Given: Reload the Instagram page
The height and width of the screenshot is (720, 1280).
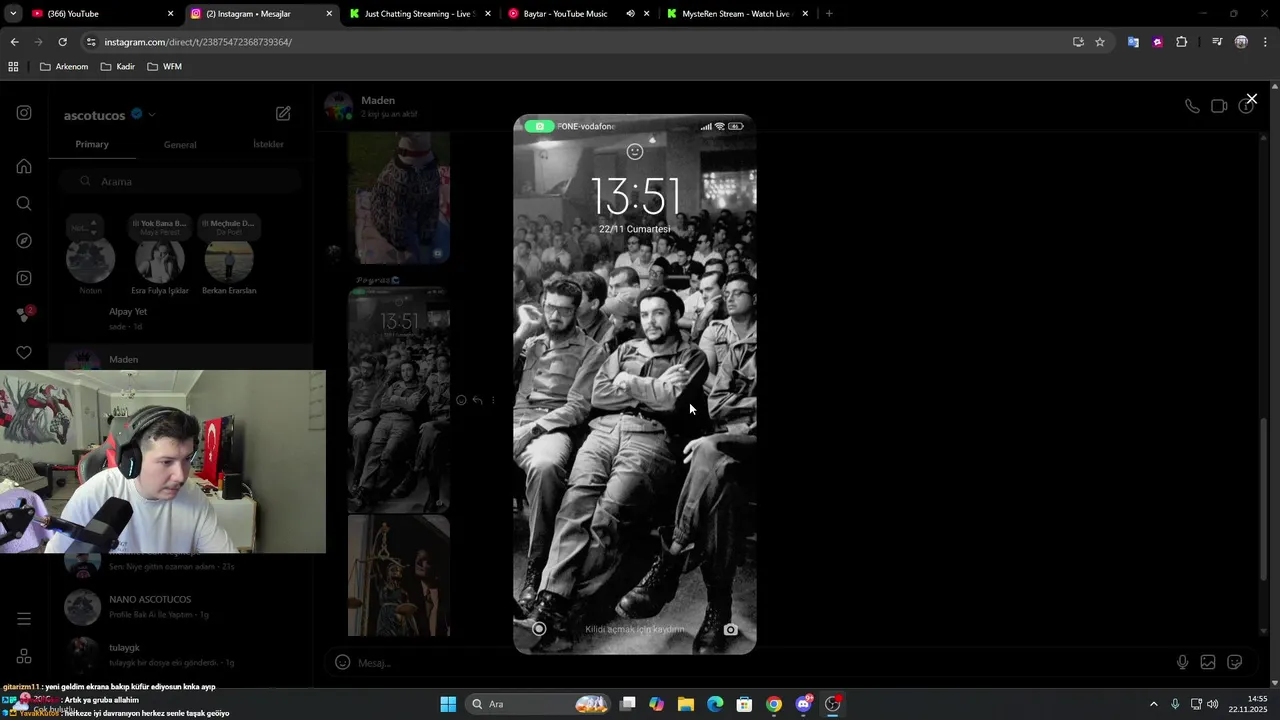Looking at the screenshot, I should [x=62, y=42].
